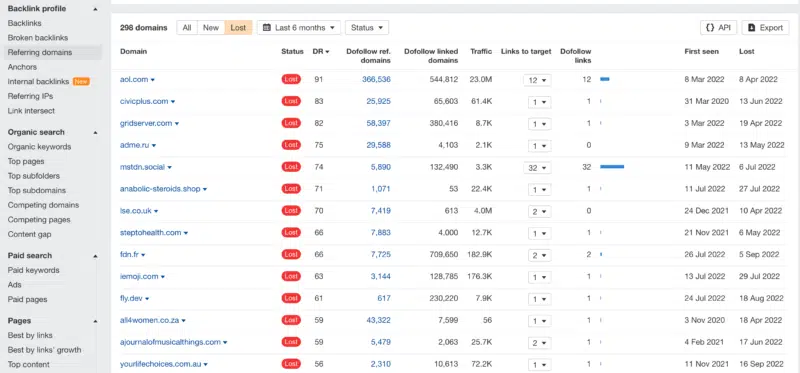This screenshot has width=800, height=373.
Task: Expand the aol.com domain menu
Action: coord(153,80)
